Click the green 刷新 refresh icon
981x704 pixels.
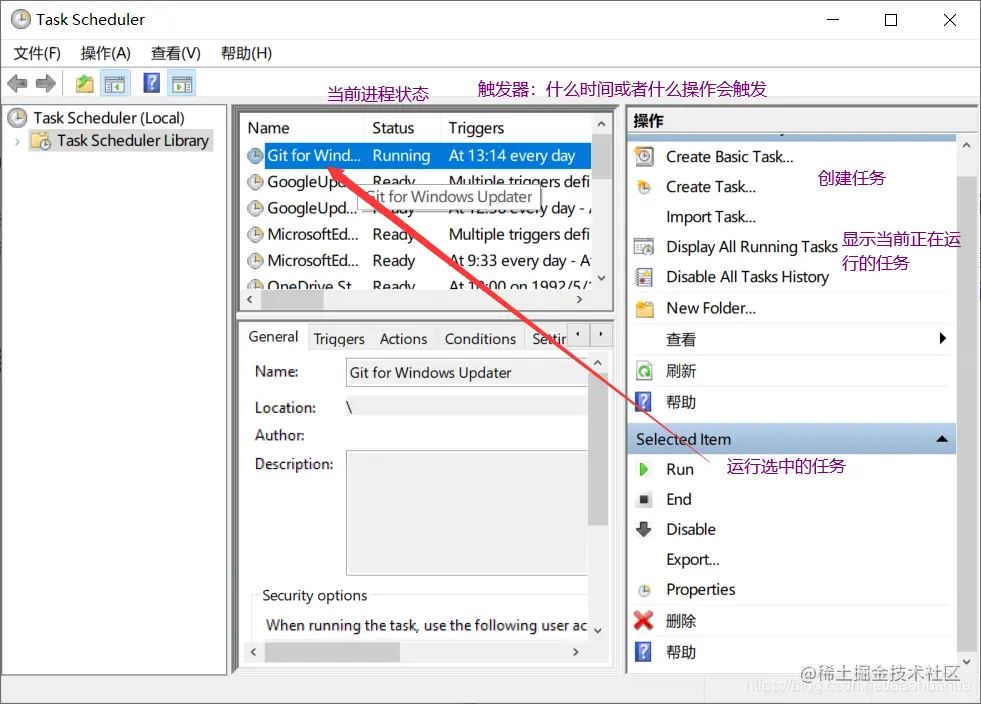click(644, 371)
